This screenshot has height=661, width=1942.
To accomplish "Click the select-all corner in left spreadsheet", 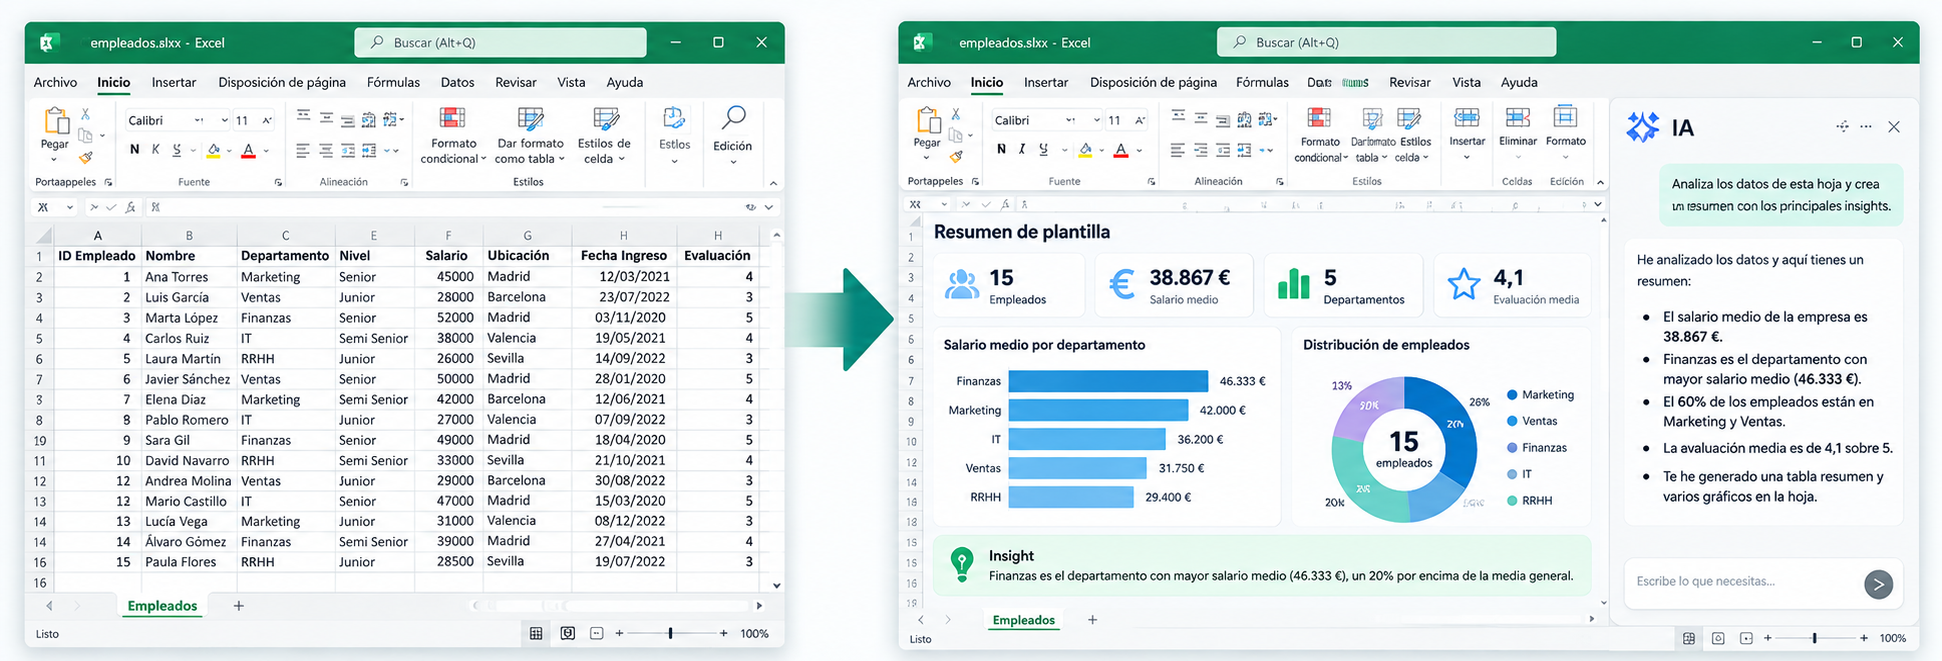I will pyautogui.click(x=42, y=235).
